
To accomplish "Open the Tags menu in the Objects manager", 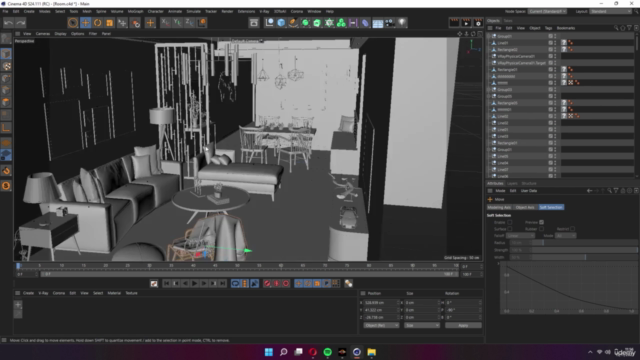I will tap(548, 28).
